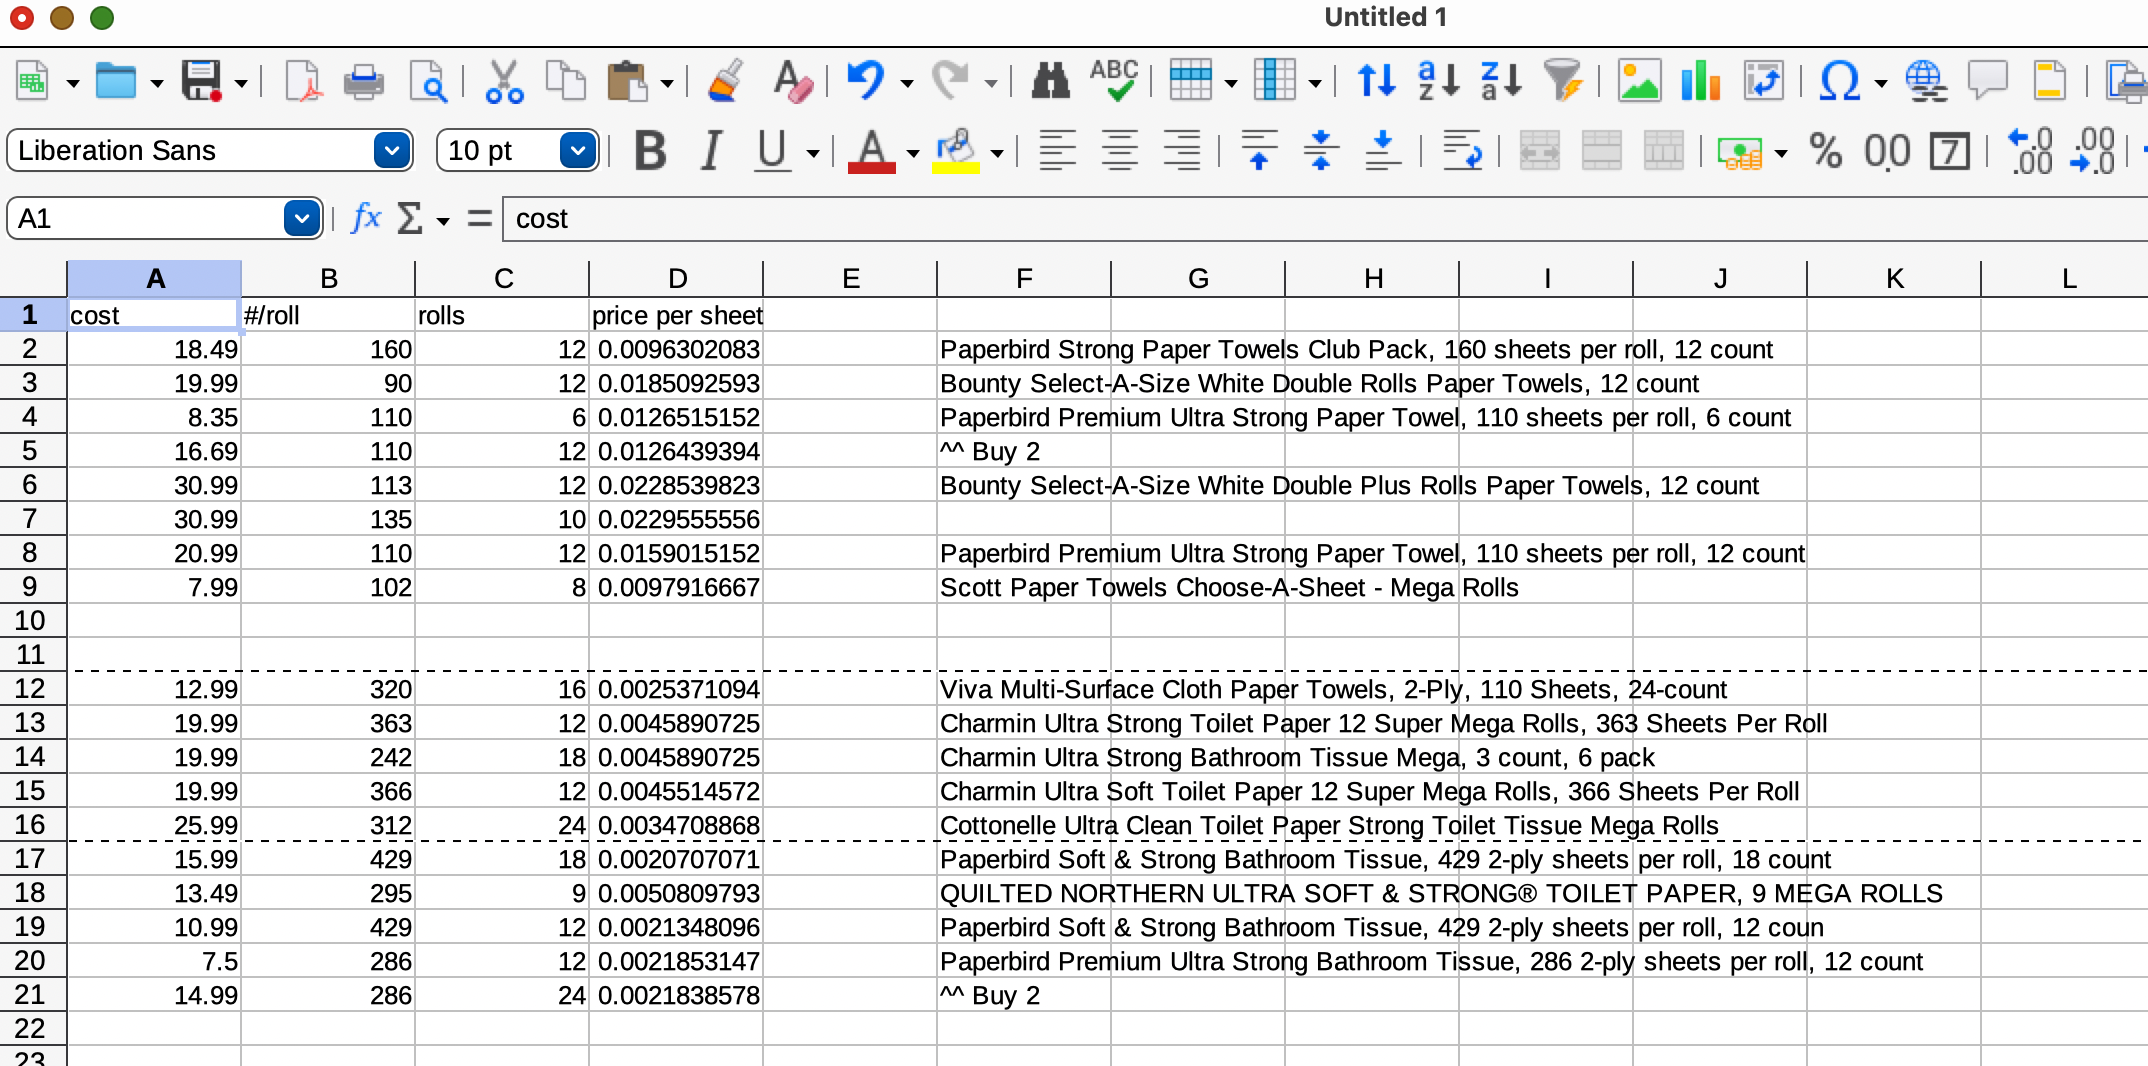Expand the highlighting color dropdown arrow
2148x1066 pixels.
coord(997,154)
